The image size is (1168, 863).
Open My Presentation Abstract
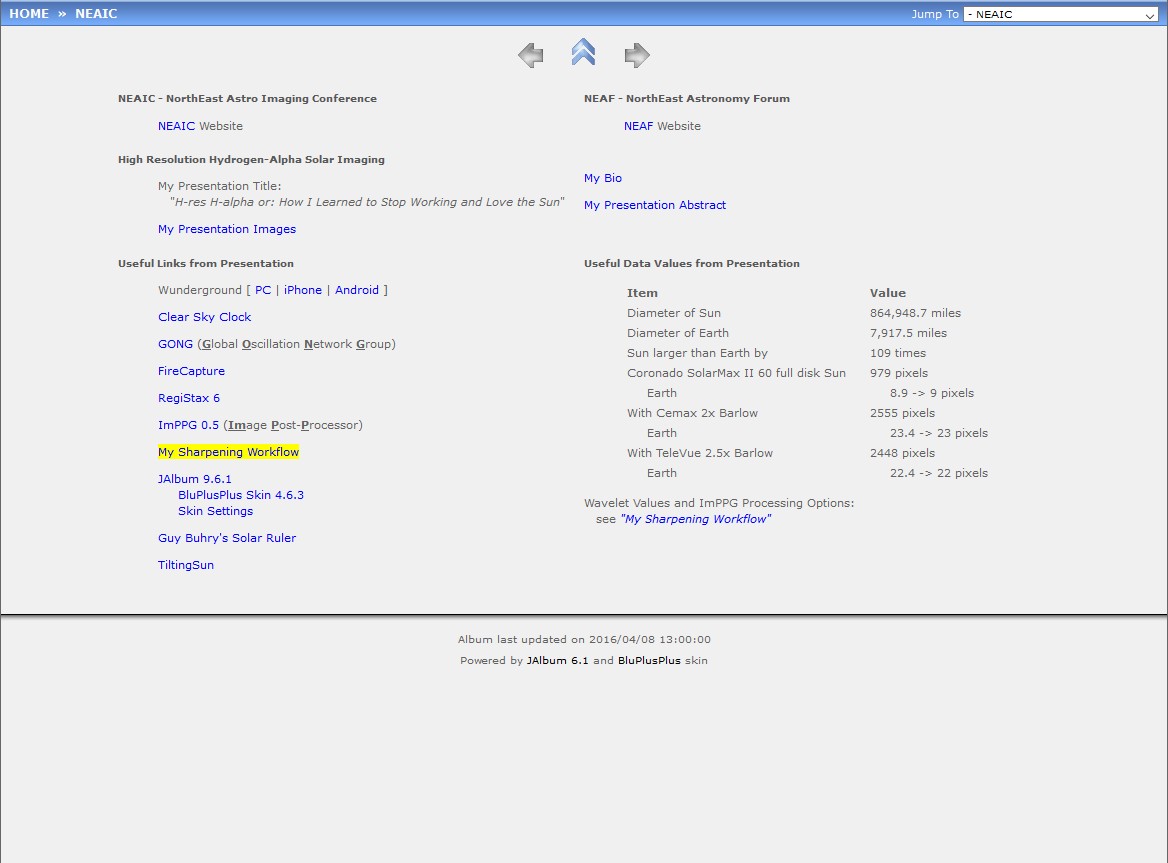[655, 205]
